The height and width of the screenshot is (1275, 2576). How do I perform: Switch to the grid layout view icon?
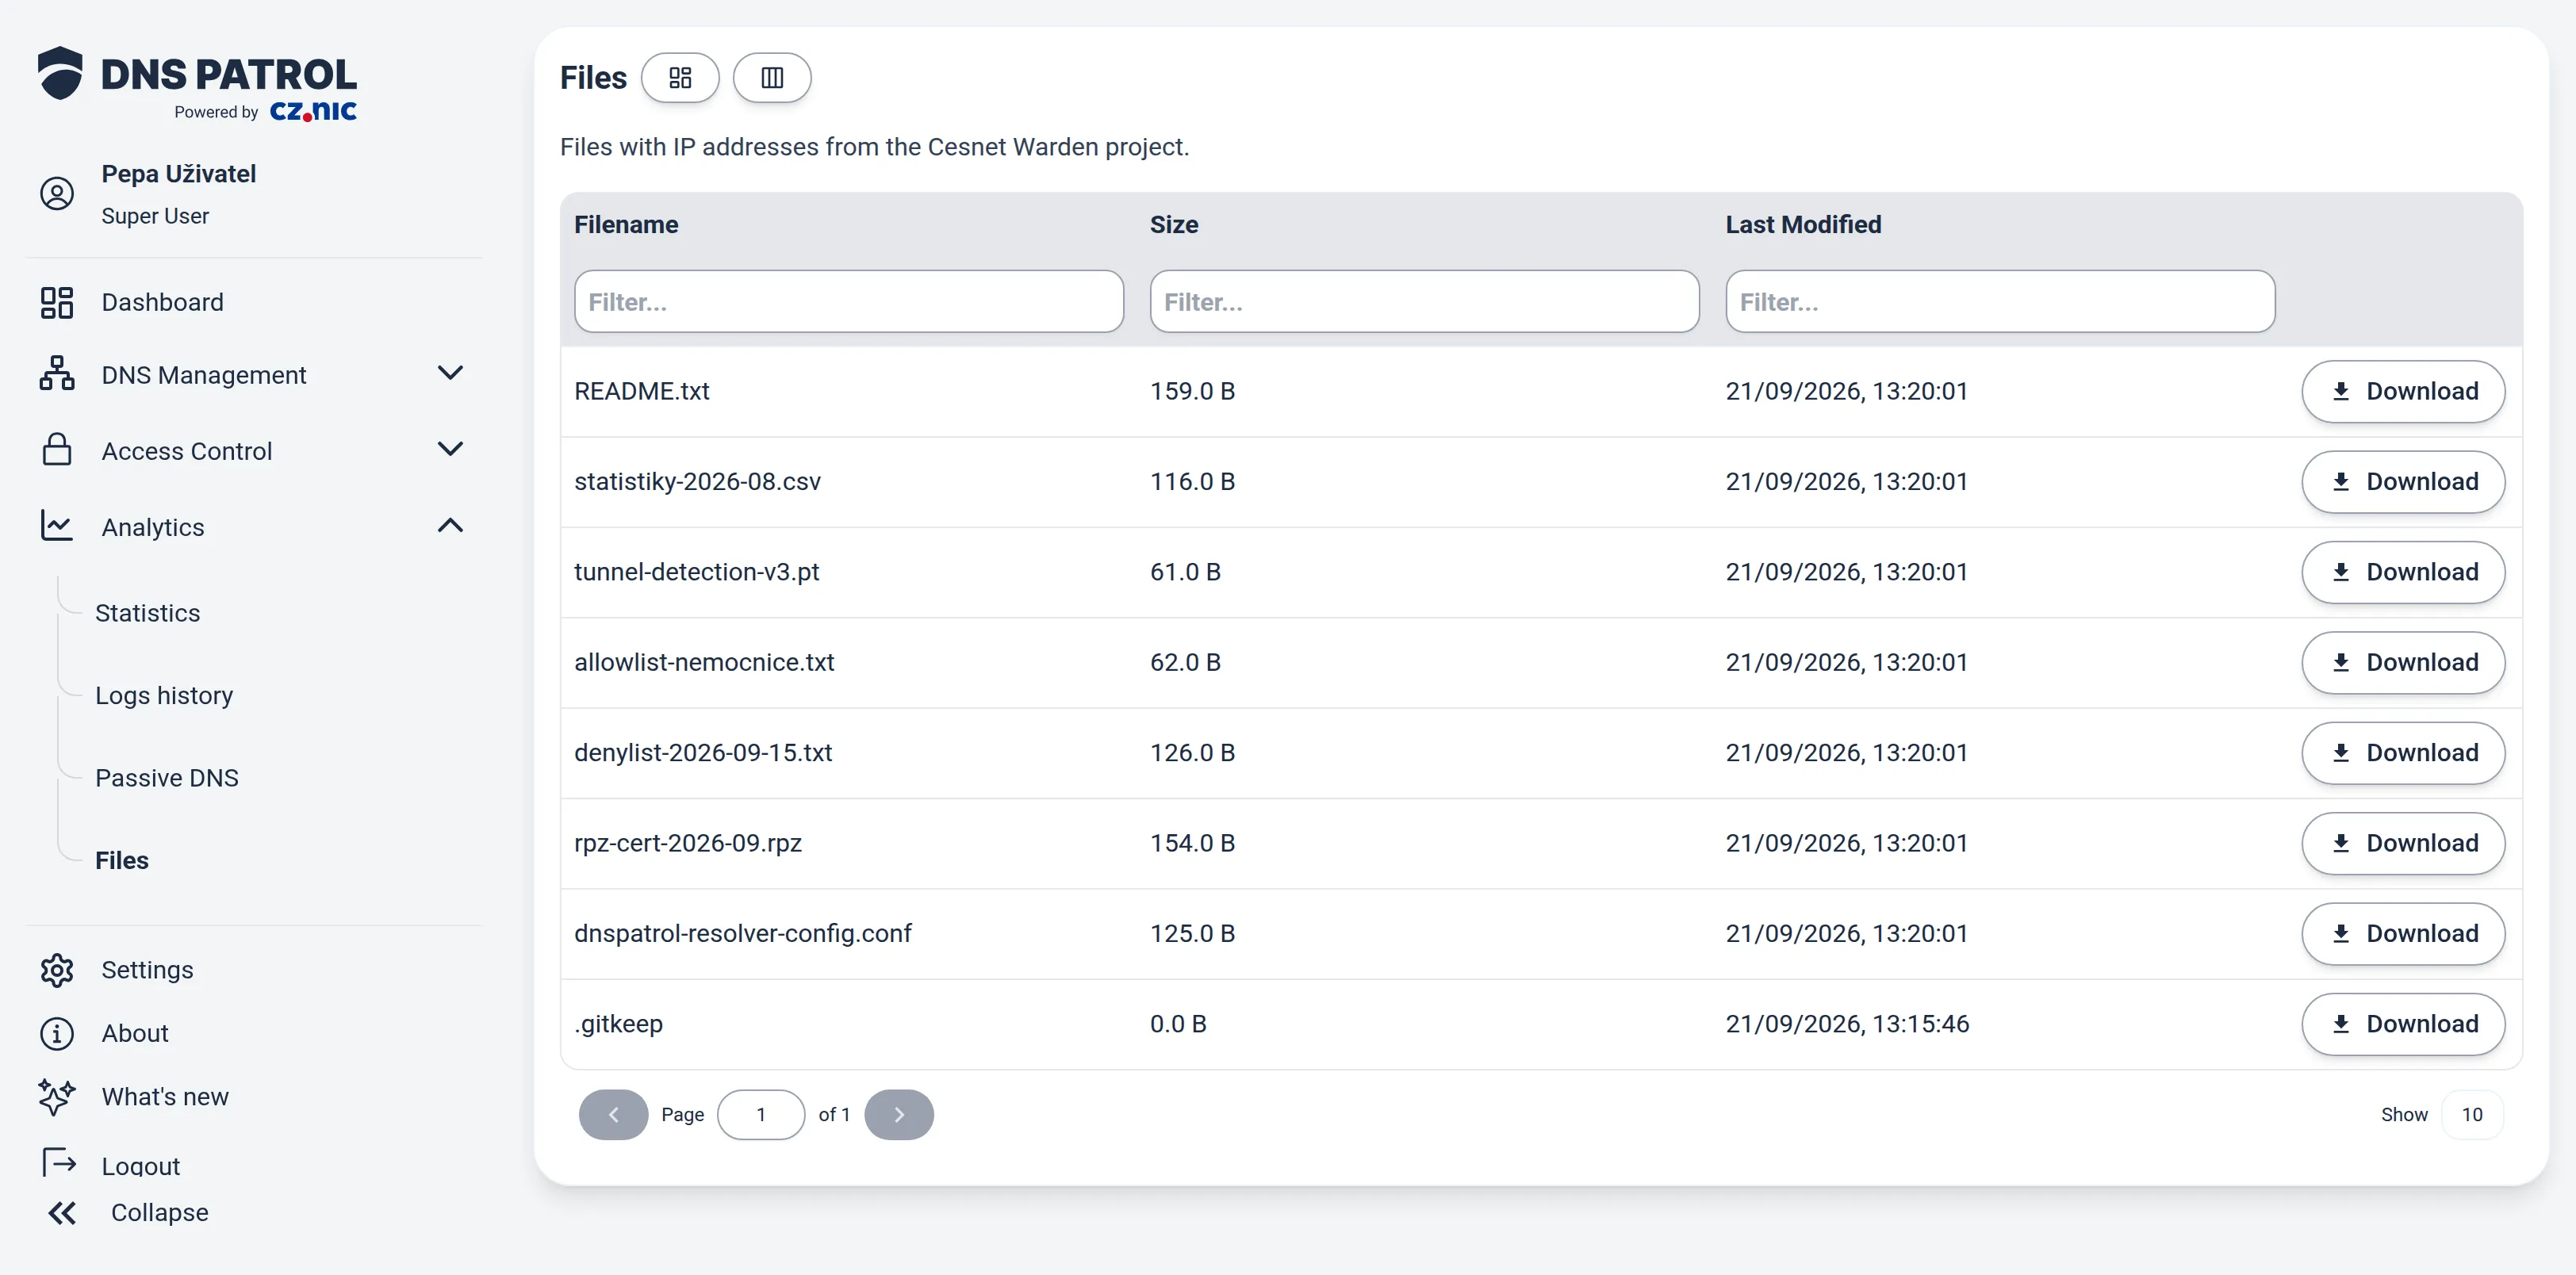680,77
